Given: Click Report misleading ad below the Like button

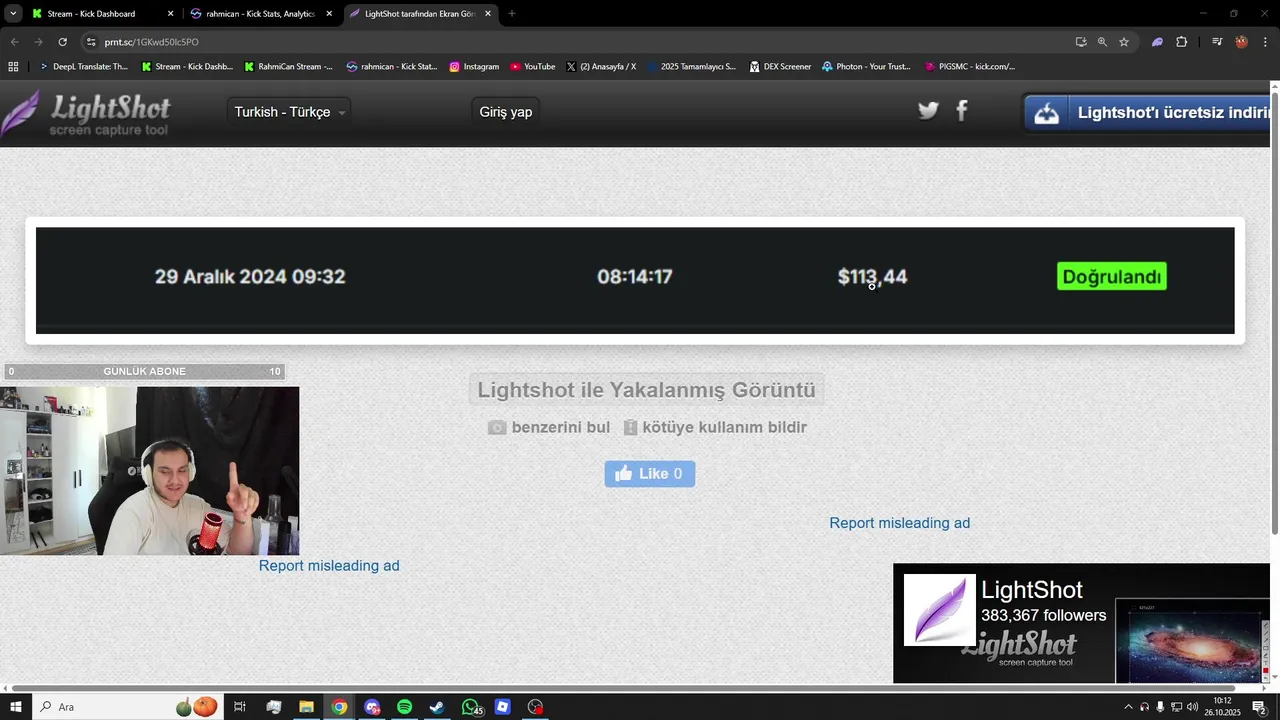Looking at the screenshot, I should (900, 523).
